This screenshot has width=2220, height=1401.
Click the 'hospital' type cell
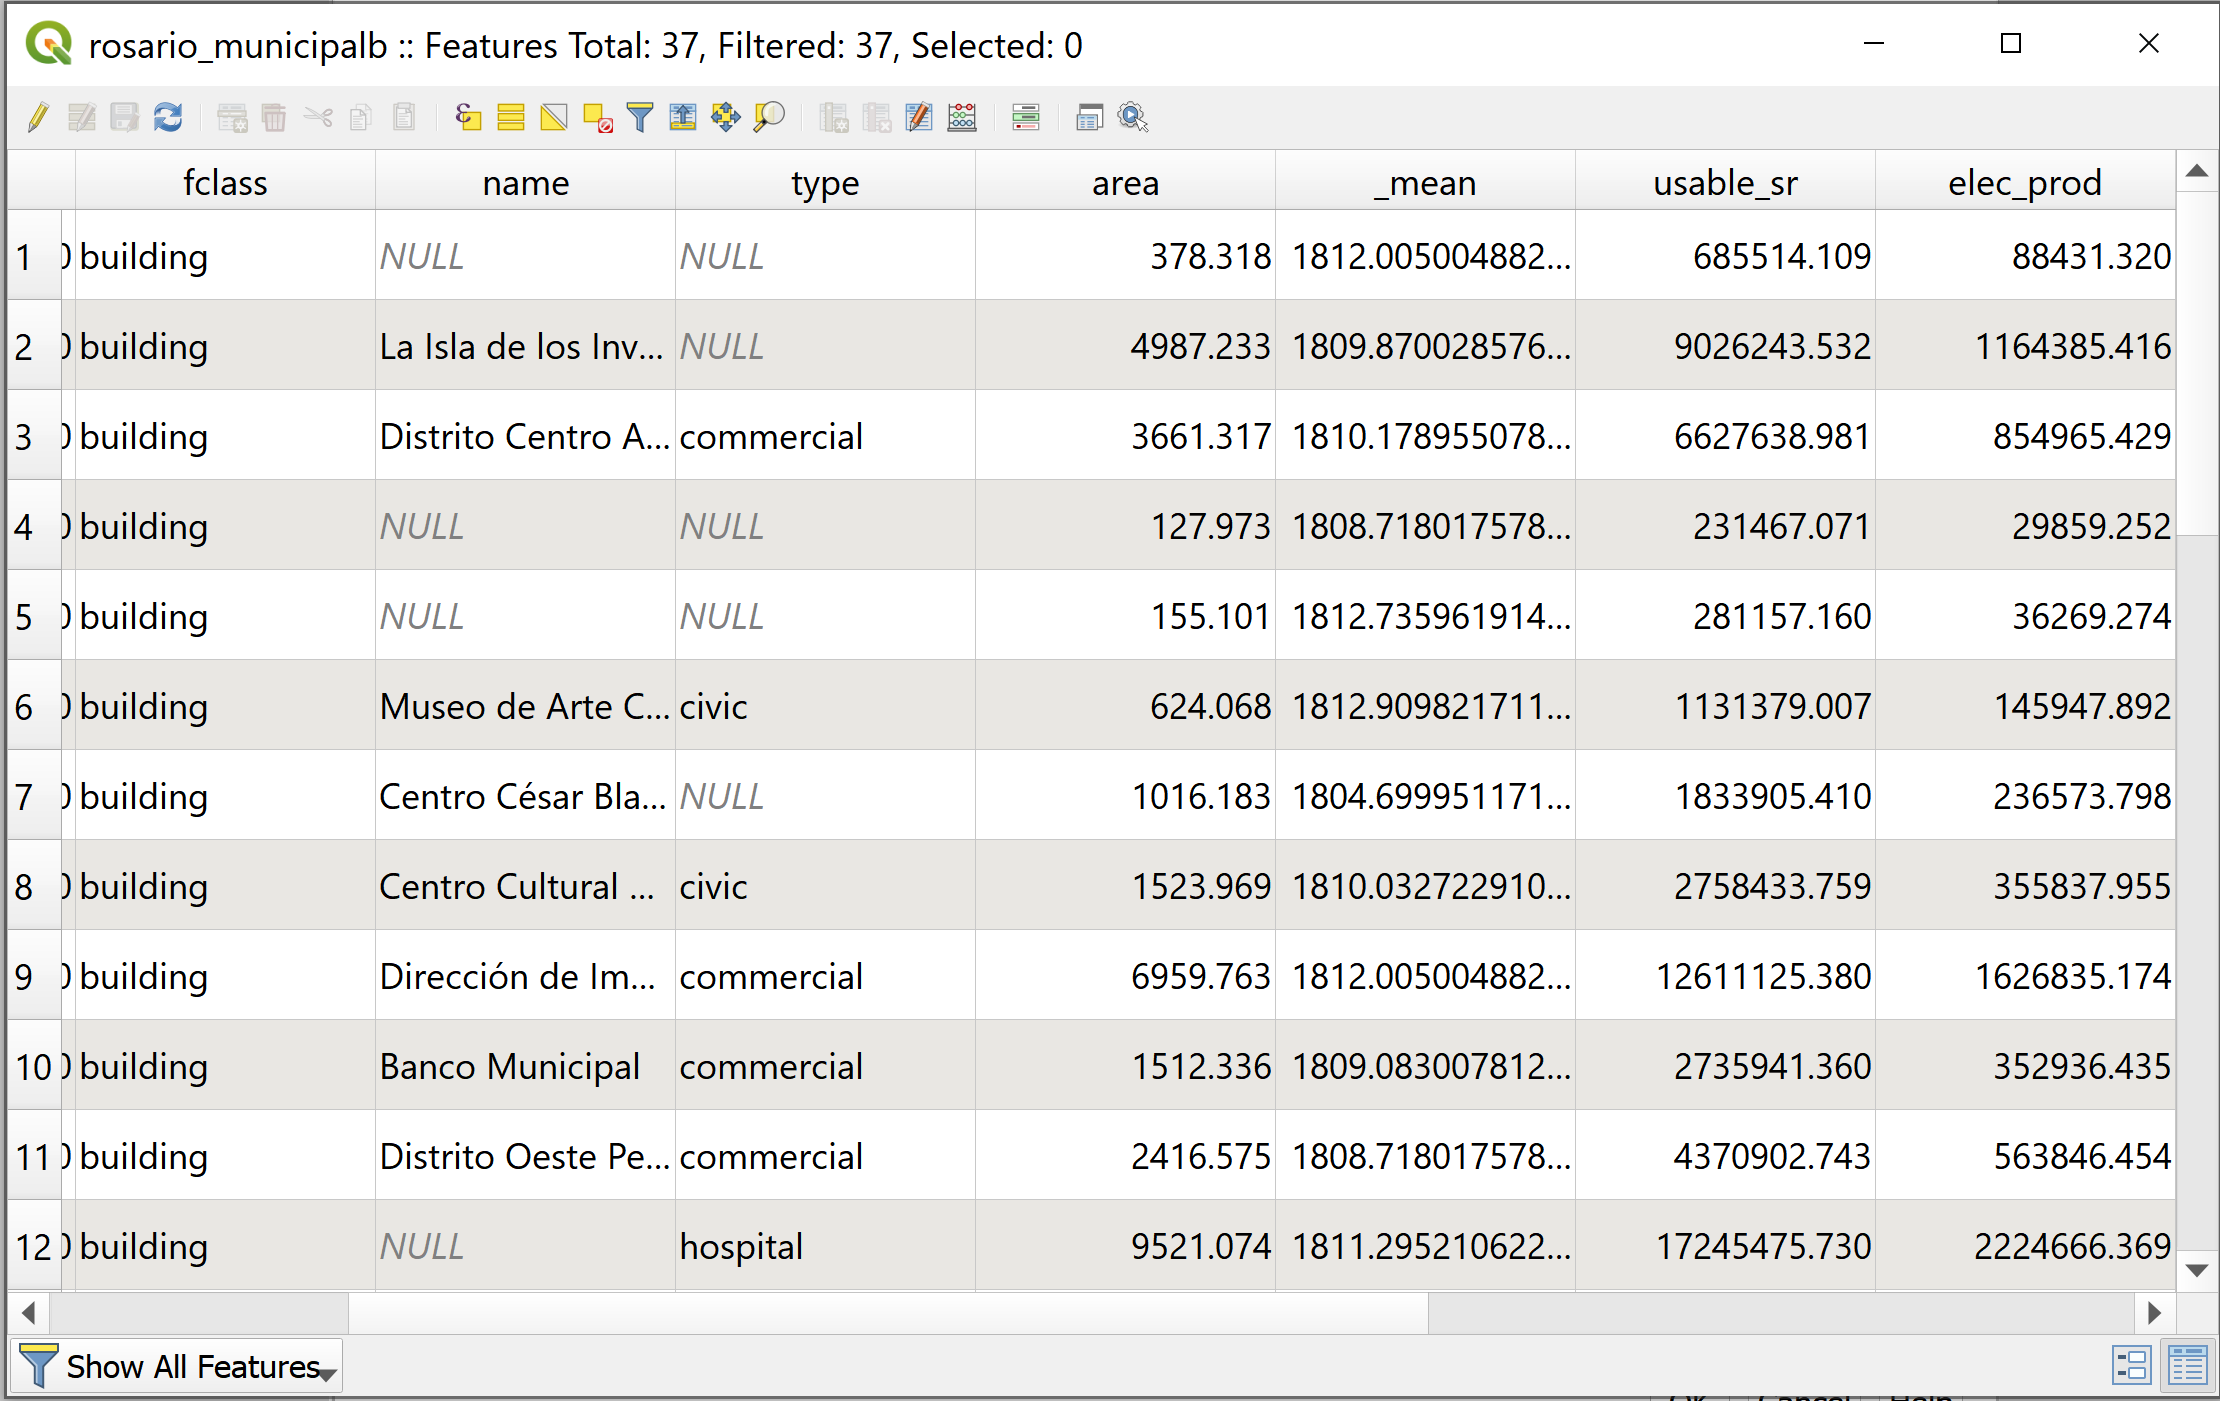coord(825,1246)
